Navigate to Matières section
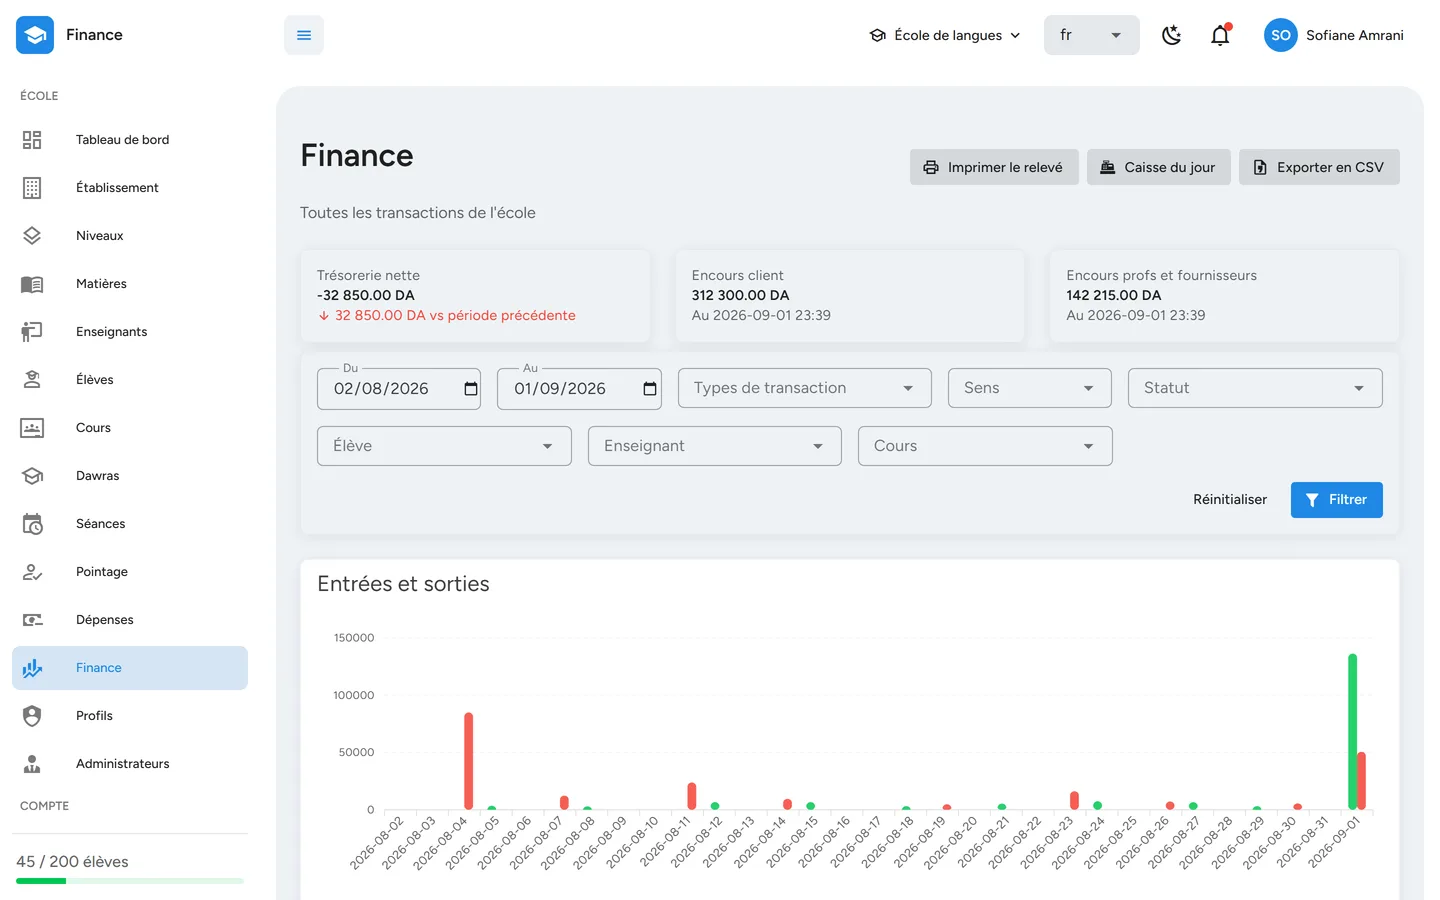 pyautogui.click(x=130, y=284)
